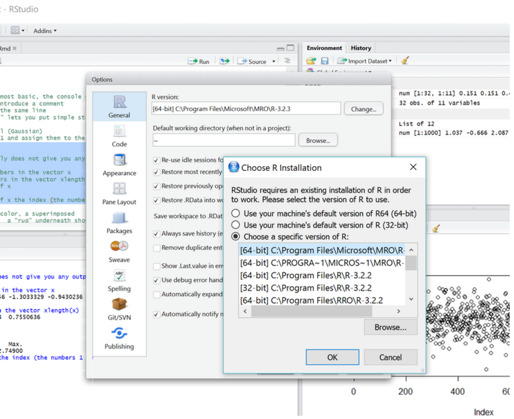Toggle Automatically expand tracebacks checkbox
Image resolution: width=514 pixels, height=419 pixels.
click(x=156, y=295)
